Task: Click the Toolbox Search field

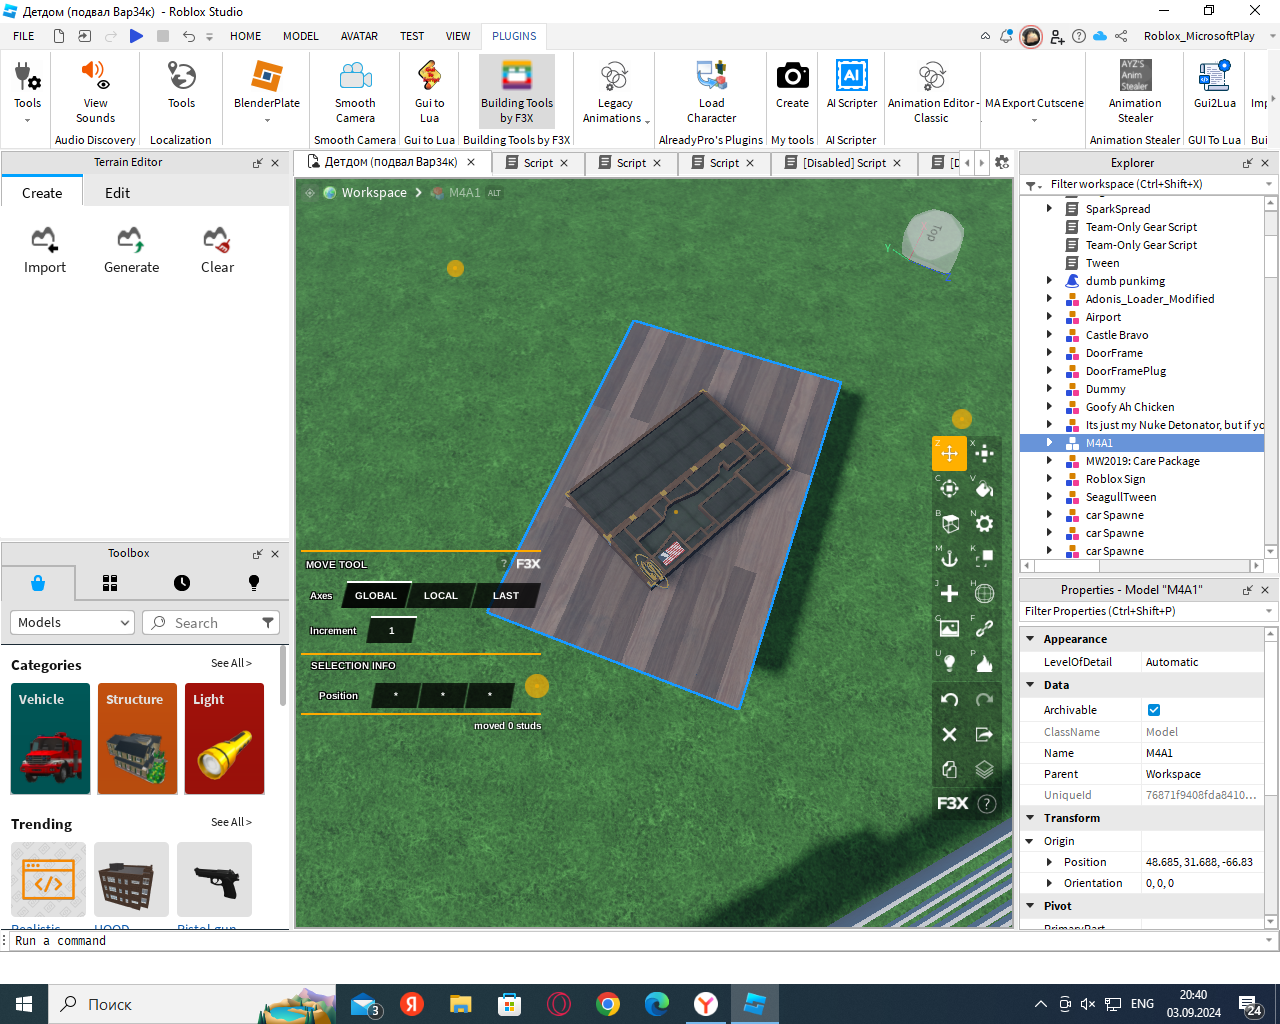Action: (210, 622)
